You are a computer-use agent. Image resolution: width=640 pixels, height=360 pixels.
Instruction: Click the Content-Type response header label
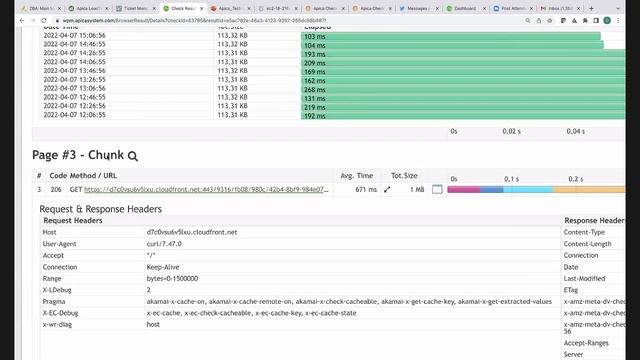point(584,232)
